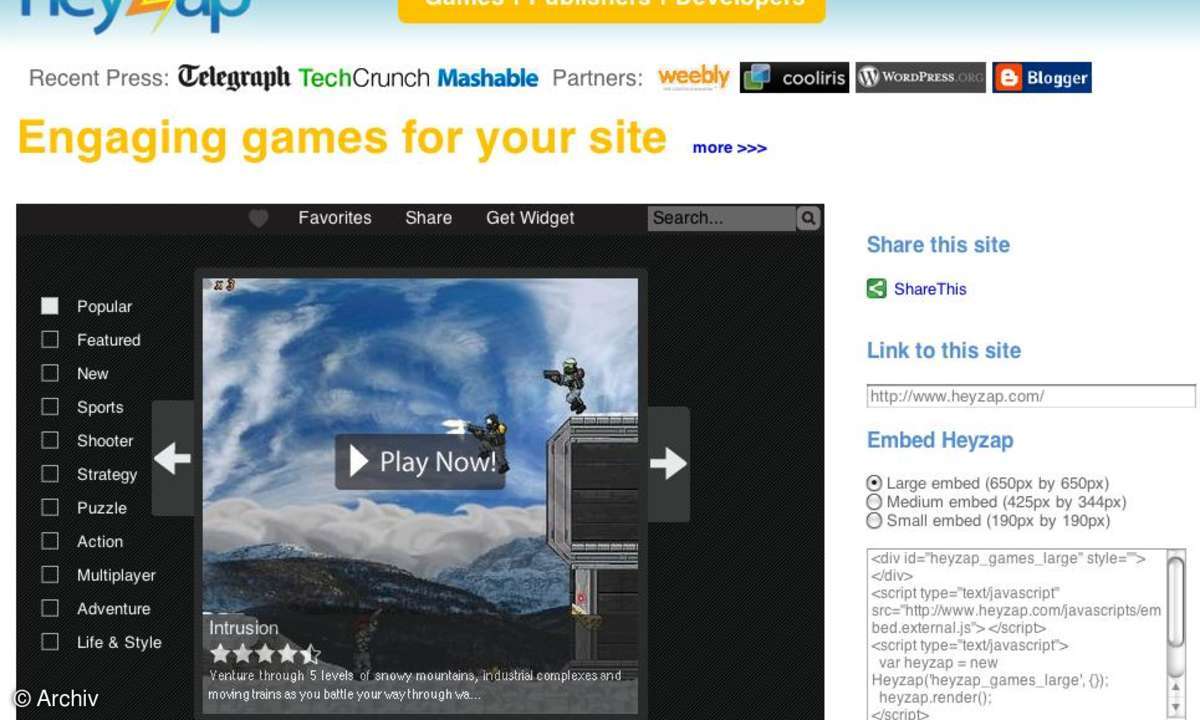The height and width of the screenshot is (720, 1200).
Task: Select Large embed radio option
Action: pos(874,483)
